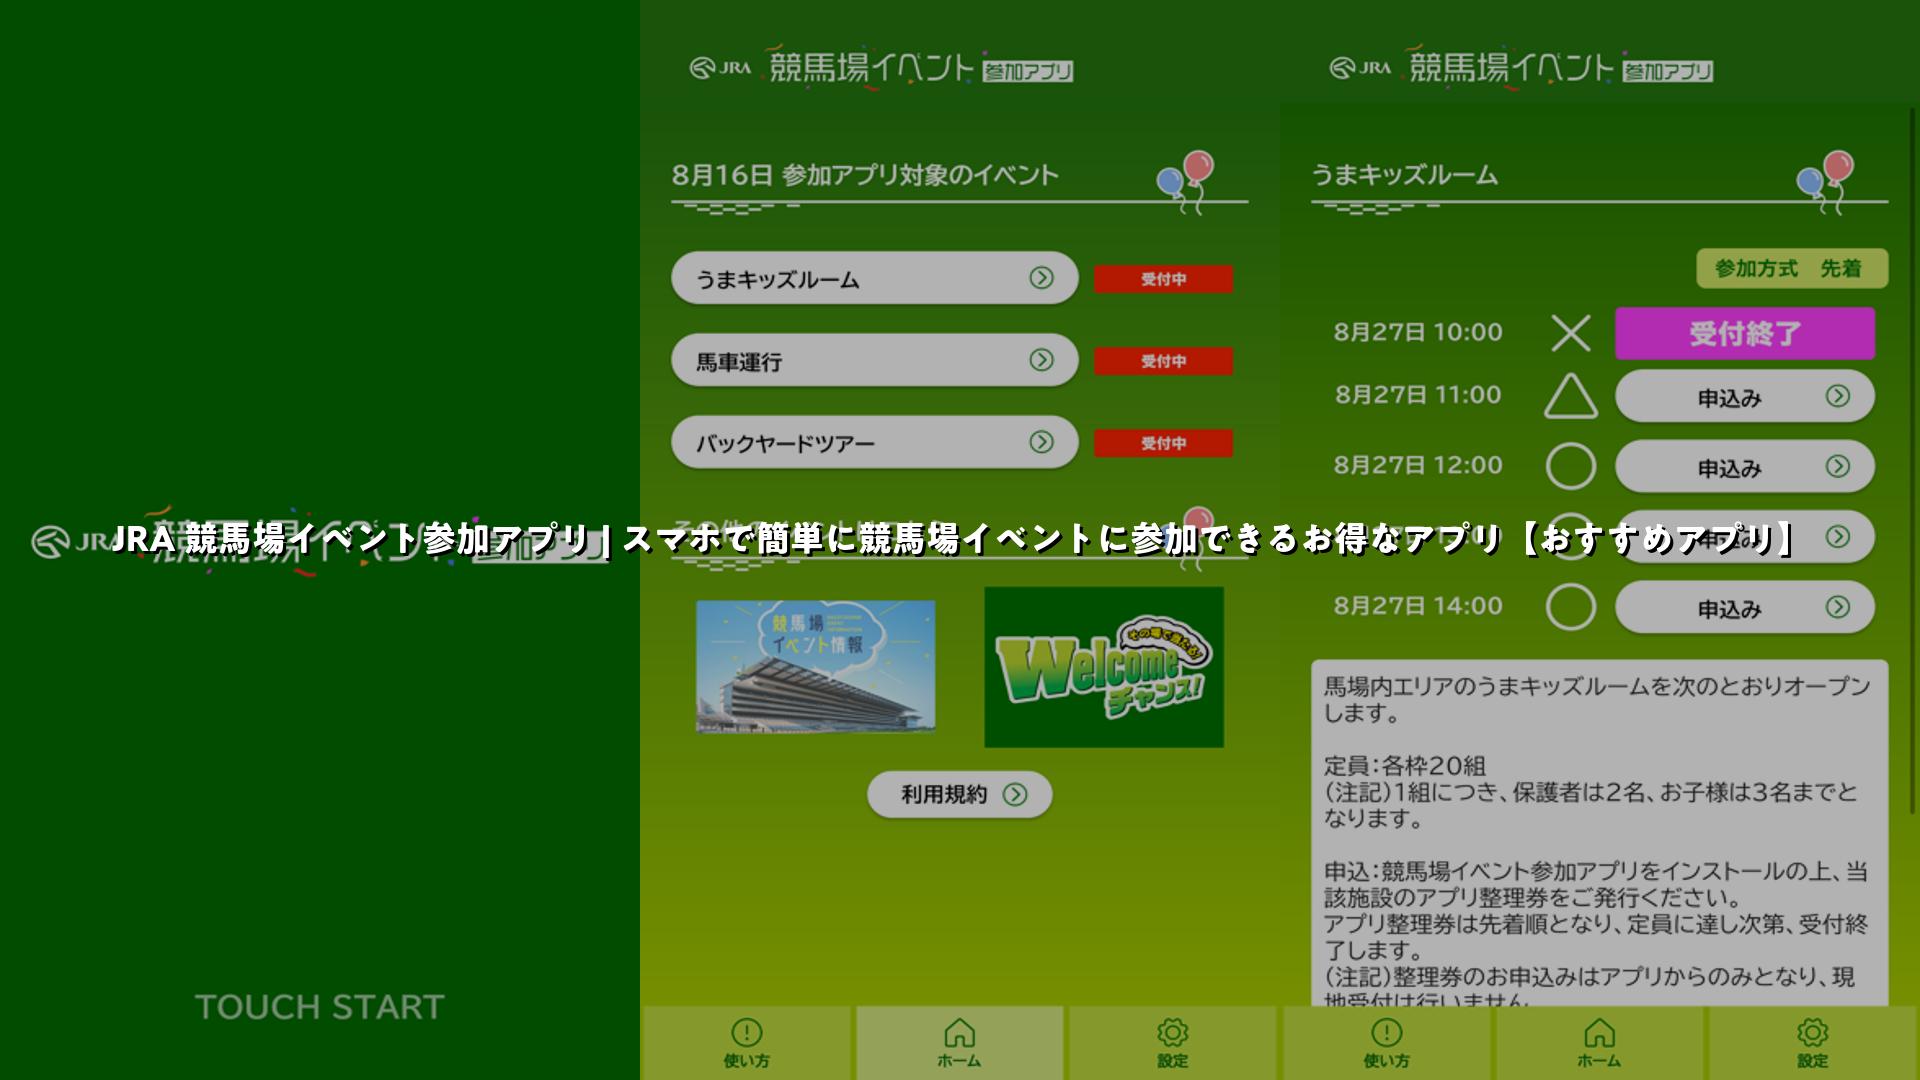This screenshot has height=1080, width=1920.
Task: Tap 使い方 tab in middle screen
Action: (x=747, y=1043)
